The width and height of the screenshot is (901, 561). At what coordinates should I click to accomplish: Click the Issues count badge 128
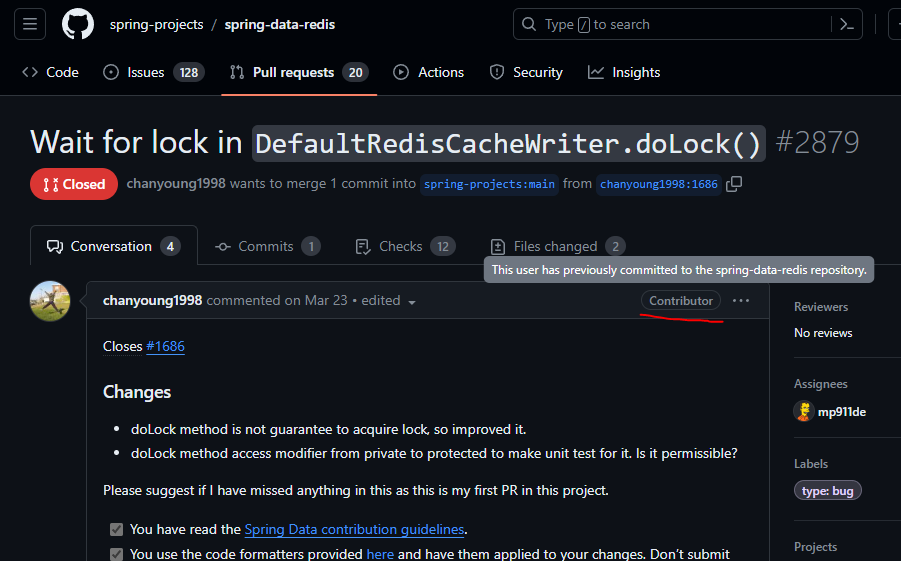(x=189, y=72)
